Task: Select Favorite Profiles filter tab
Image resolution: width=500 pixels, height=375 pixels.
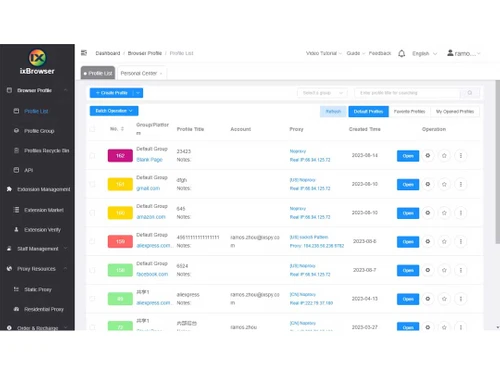Action: [409, 111]
